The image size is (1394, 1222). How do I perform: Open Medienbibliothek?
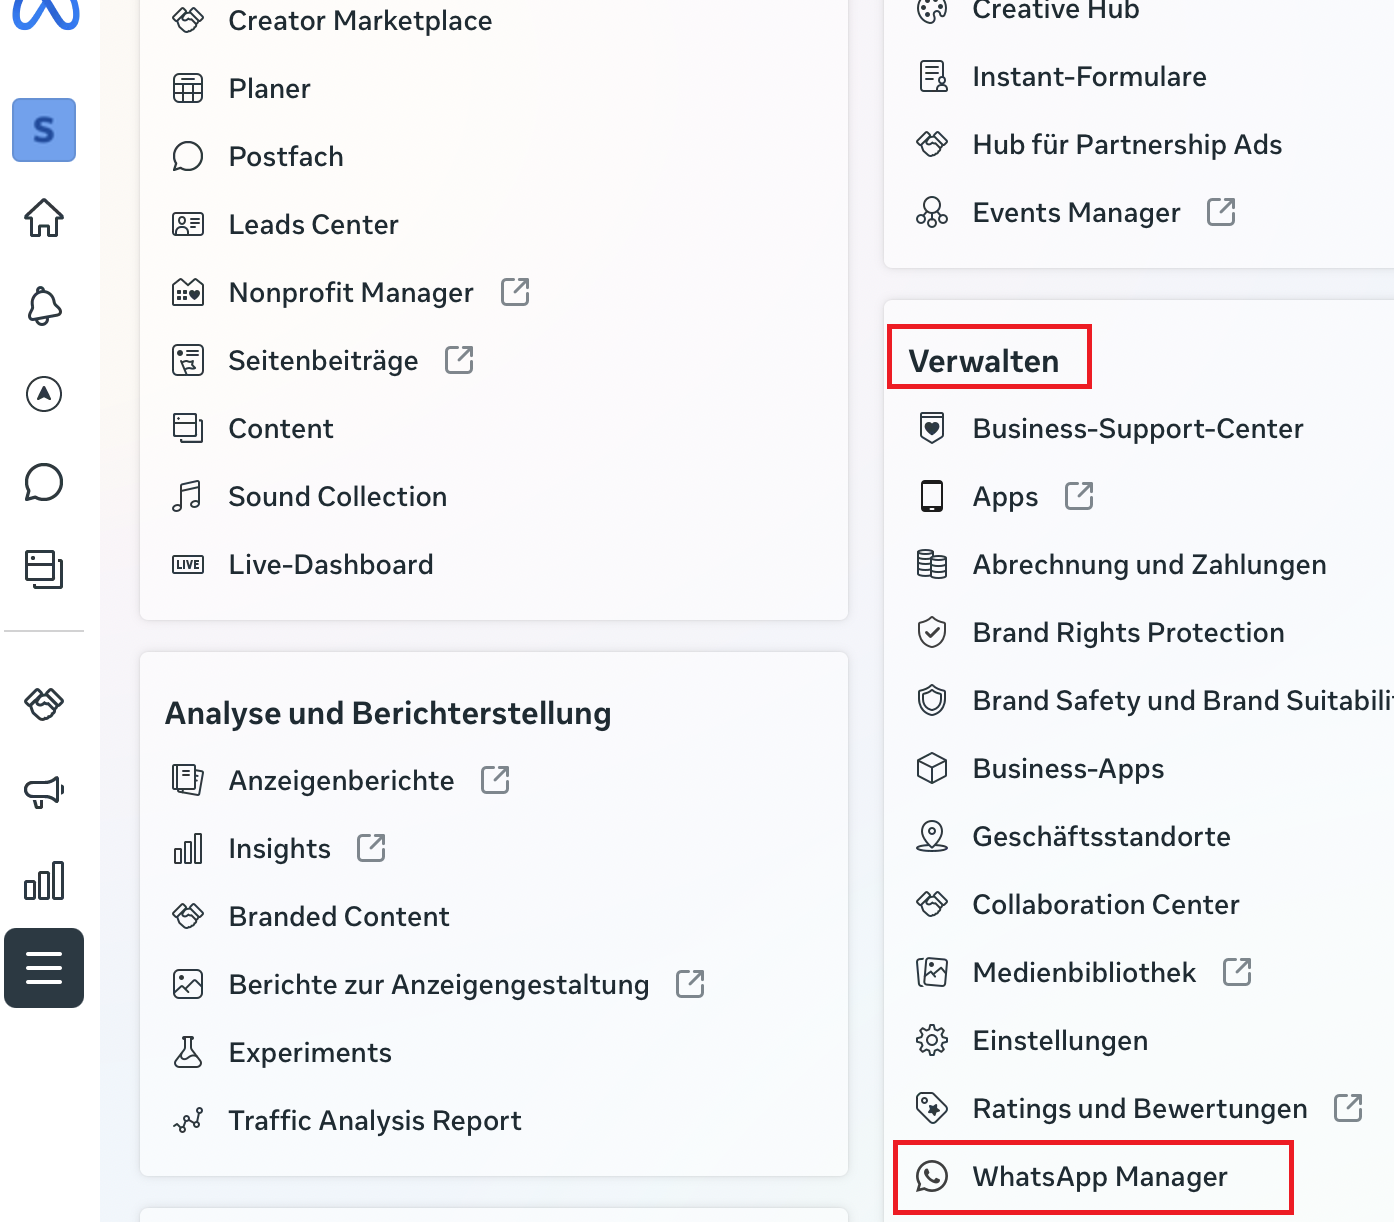1084,972
